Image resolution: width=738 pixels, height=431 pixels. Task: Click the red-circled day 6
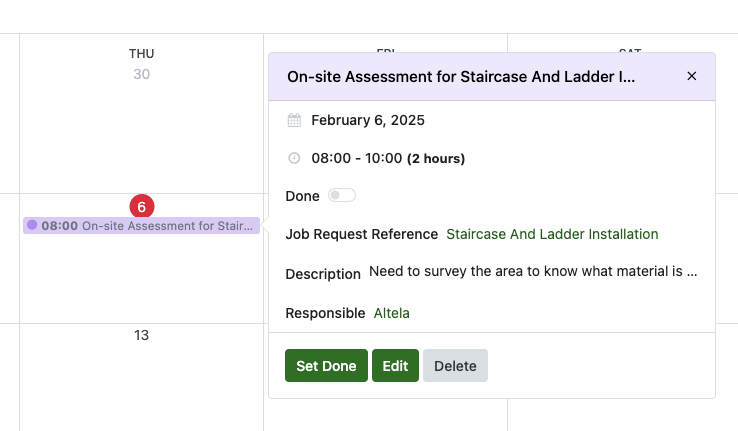(x=141, y=207)
